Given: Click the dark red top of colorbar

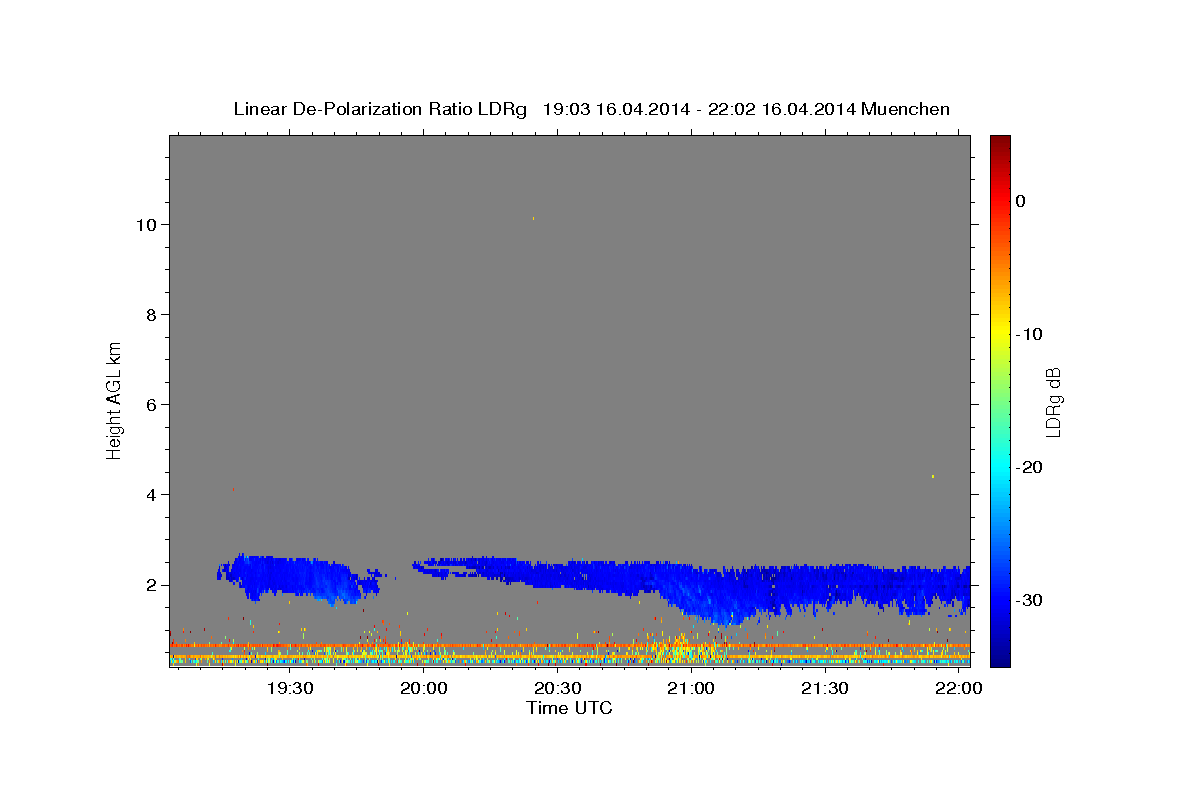Looking at the screenshot, I should click(1000, 142).
